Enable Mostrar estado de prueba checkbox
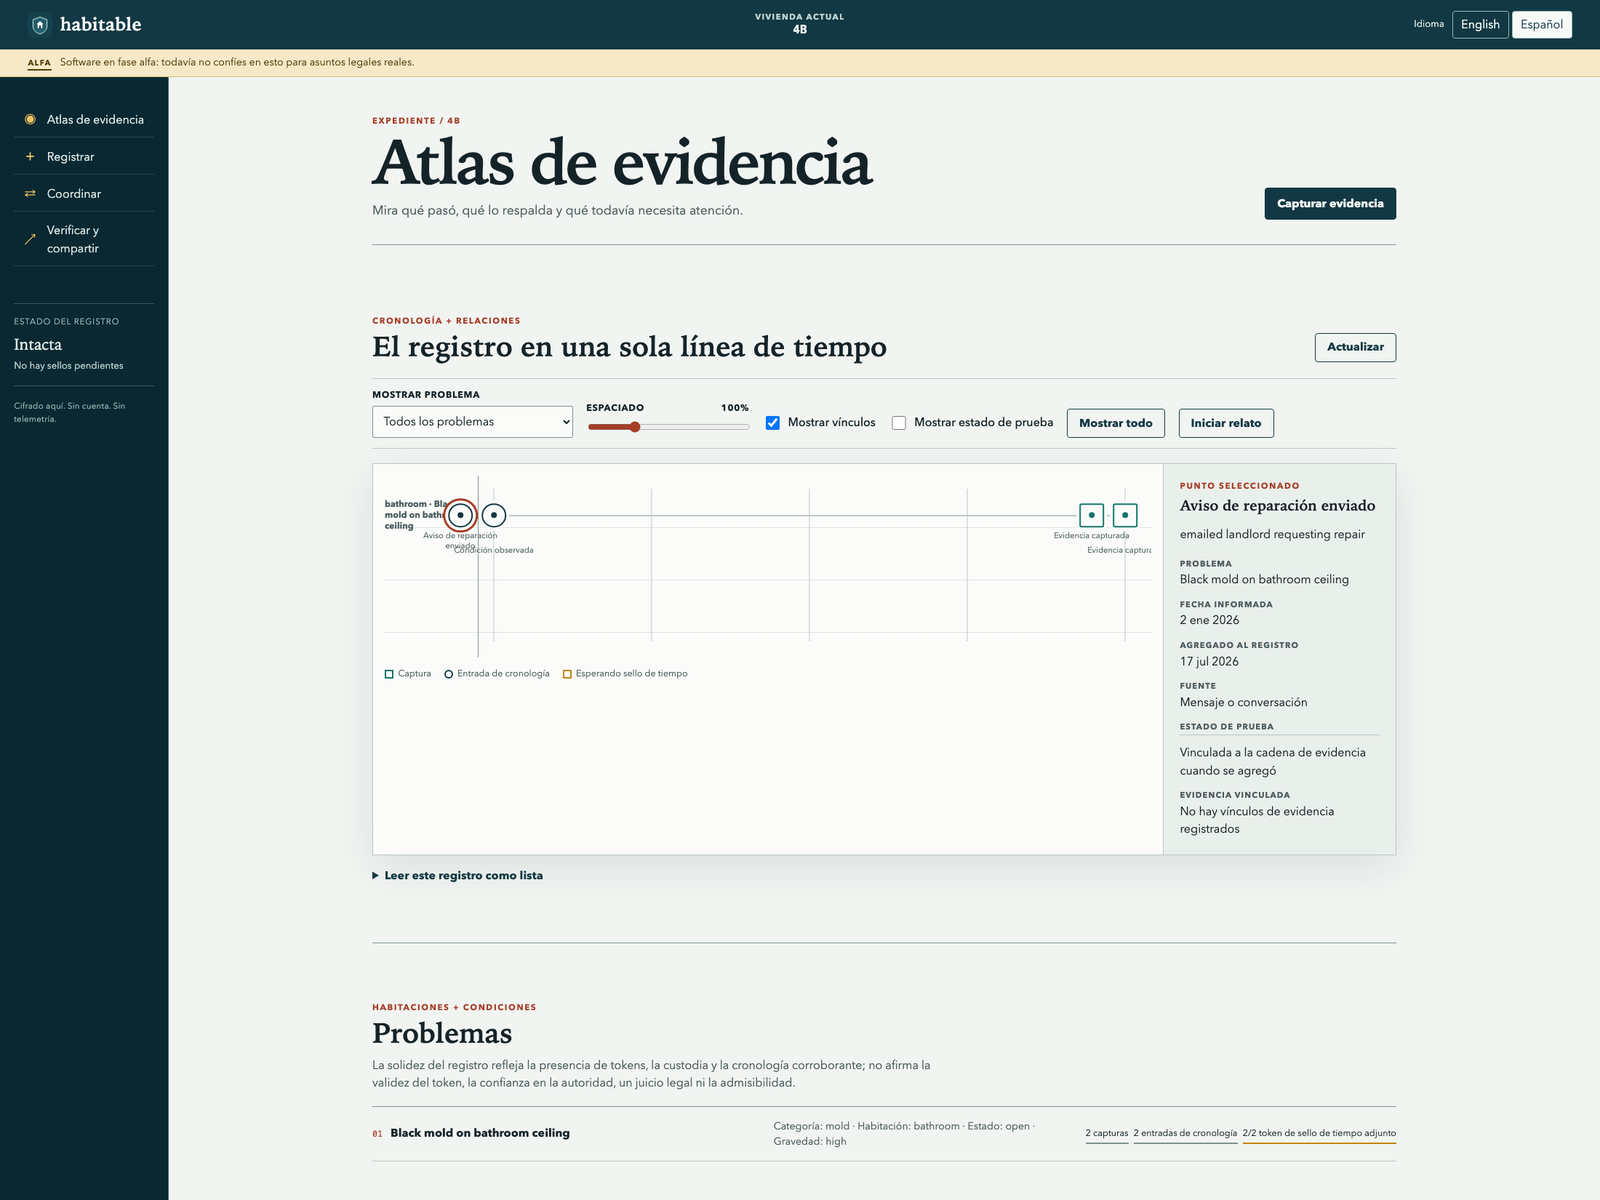The height and width of the screenshot is (1200, 1600). (899, 423)
